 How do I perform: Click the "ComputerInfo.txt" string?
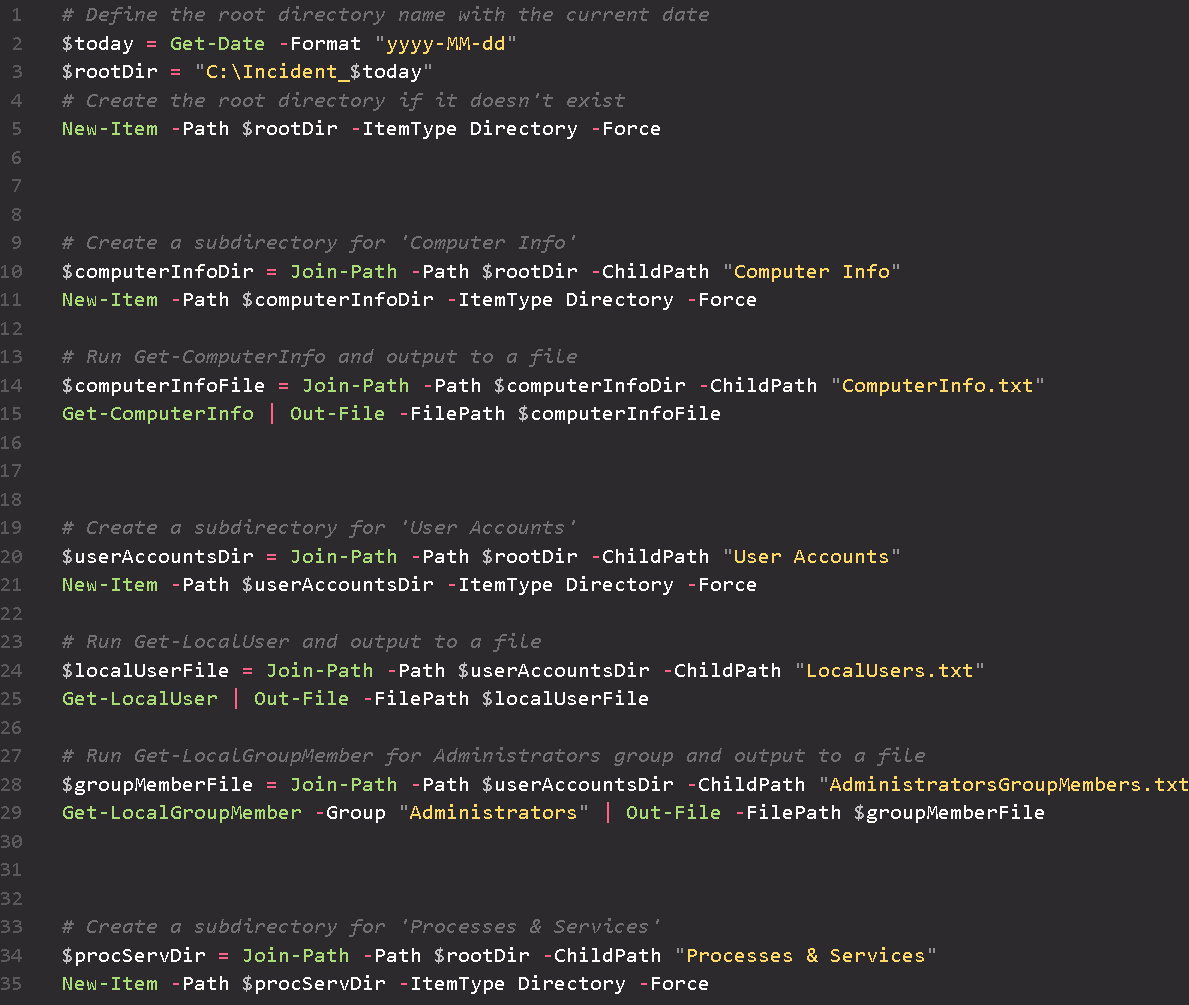tap(938, 386)
